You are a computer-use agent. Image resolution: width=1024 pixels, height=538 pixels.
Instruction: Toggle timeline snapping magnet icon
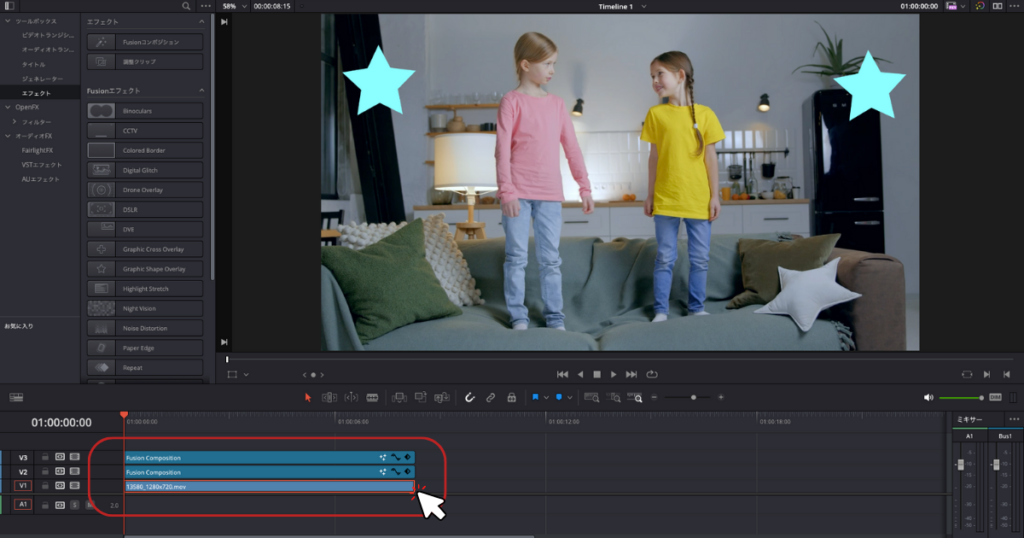coord(471,397)
